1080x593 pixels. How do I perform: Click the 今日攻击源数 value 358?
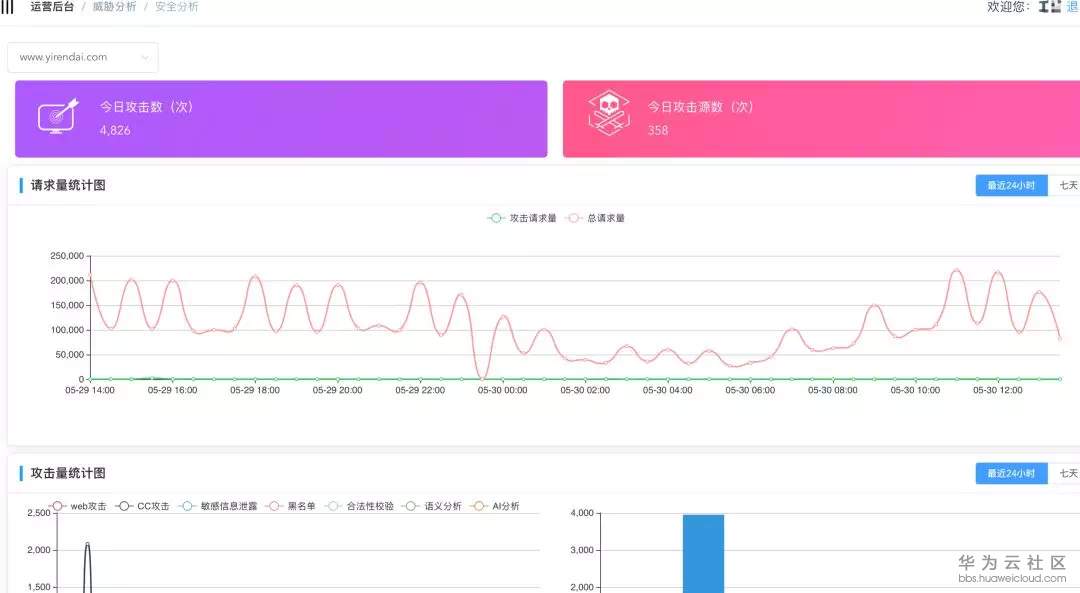pos(658,130)
